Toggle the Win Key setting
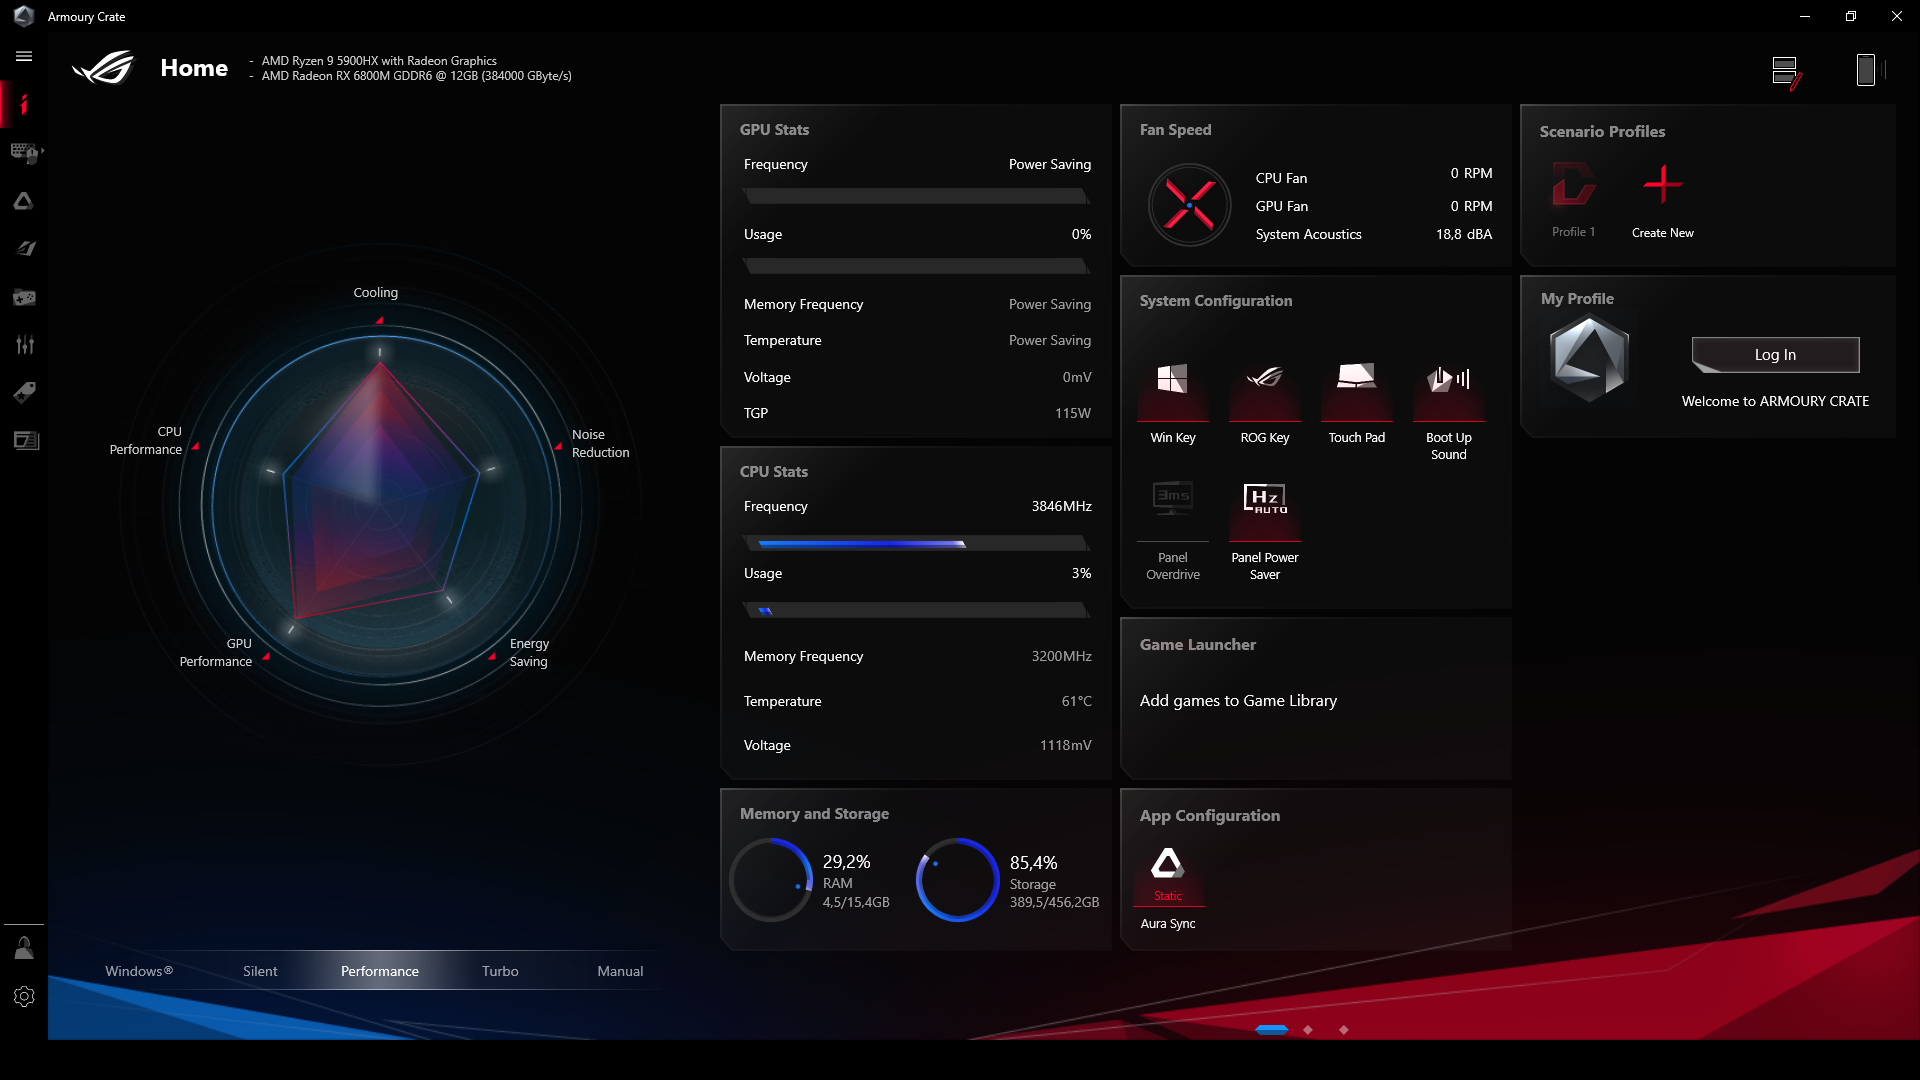The height and width of the screenshot is (1080, 1920). click(x=1172, y=380)
